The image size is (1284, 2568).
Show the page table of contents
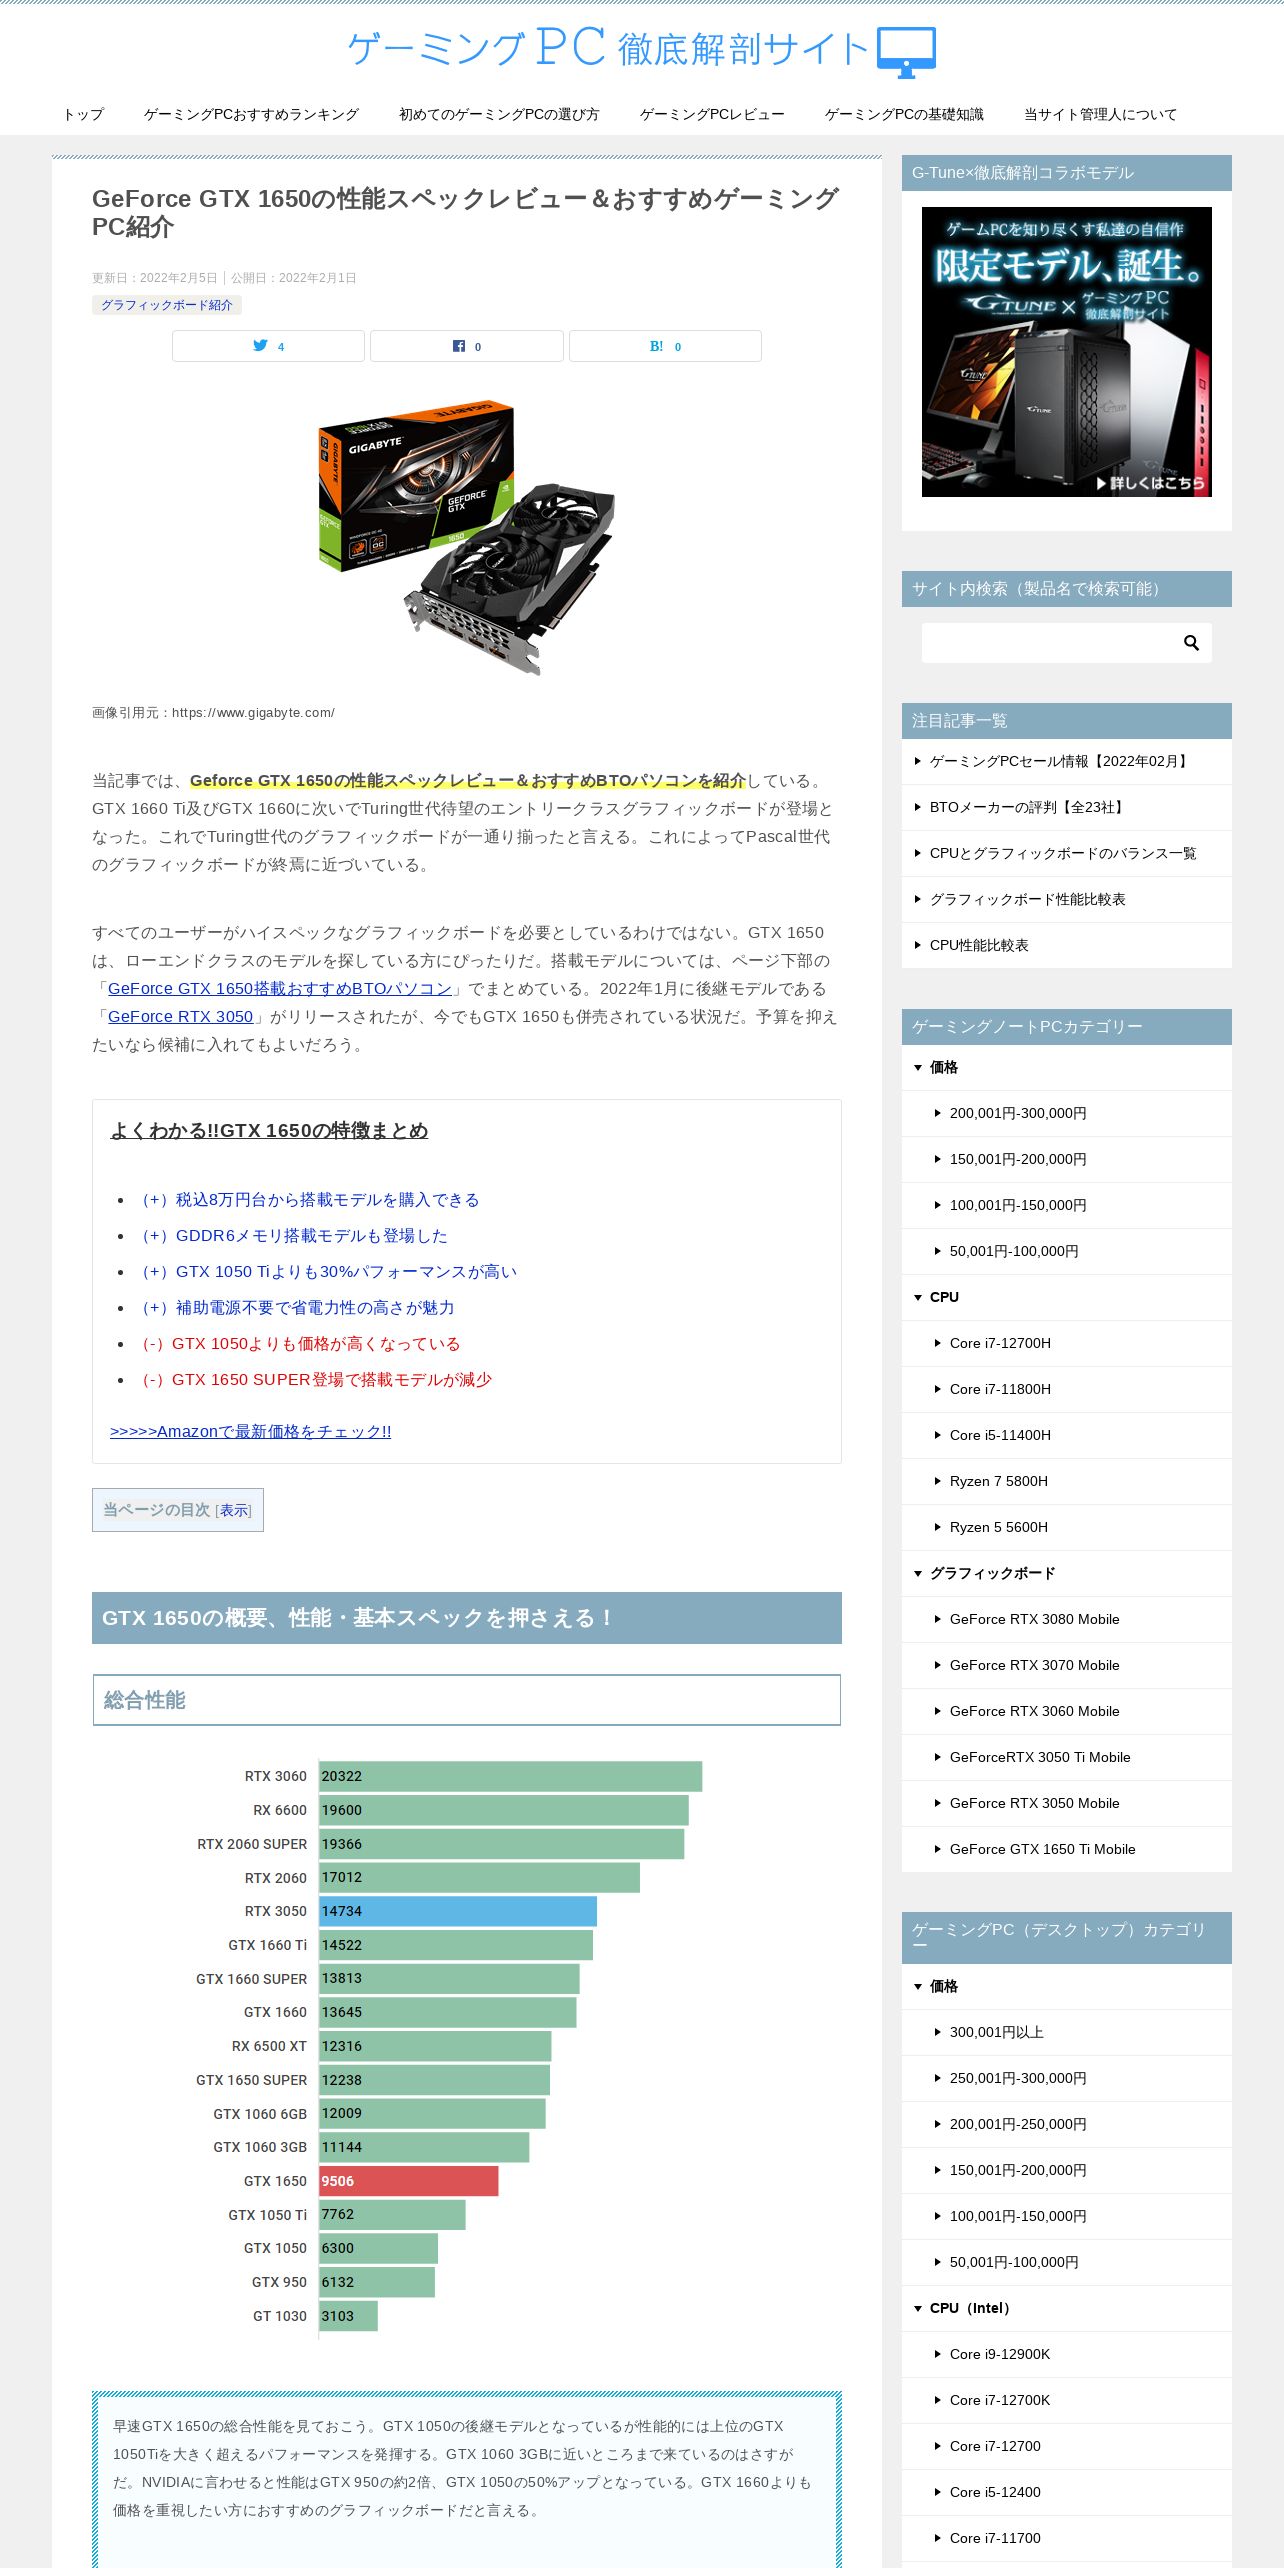[x=235, y=1510]
